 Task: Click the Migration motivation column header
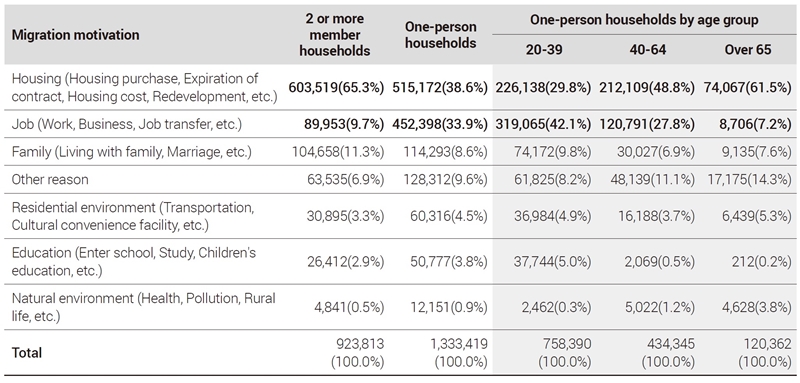[x=75, y=35]
